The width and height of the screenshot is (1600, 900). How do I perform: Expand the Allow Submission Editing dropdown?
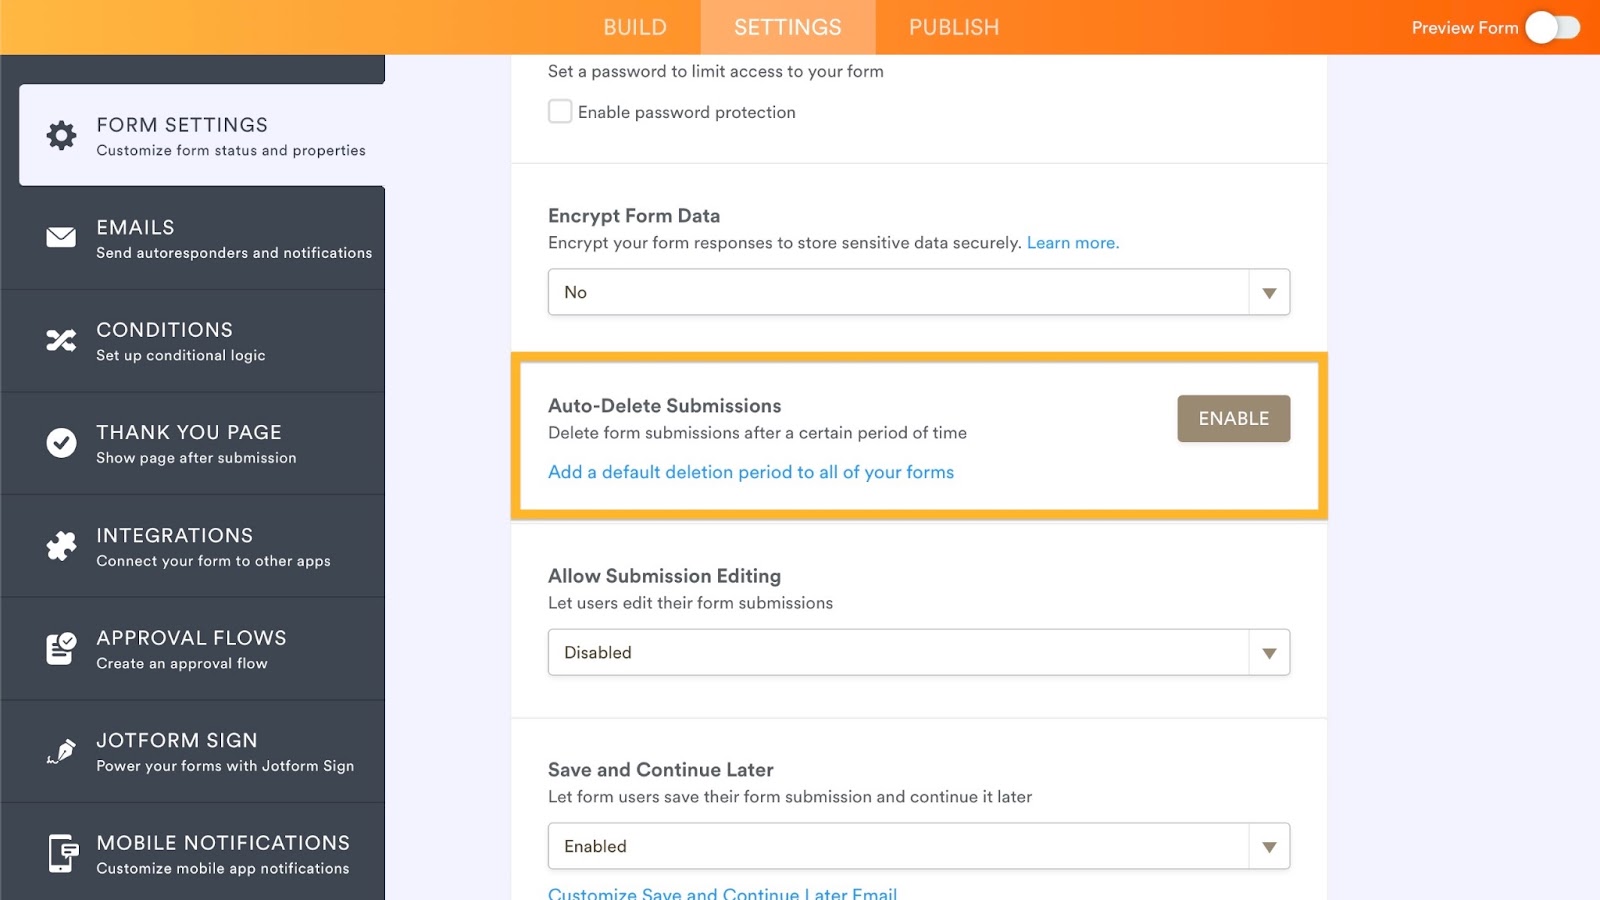coord(918,652)
